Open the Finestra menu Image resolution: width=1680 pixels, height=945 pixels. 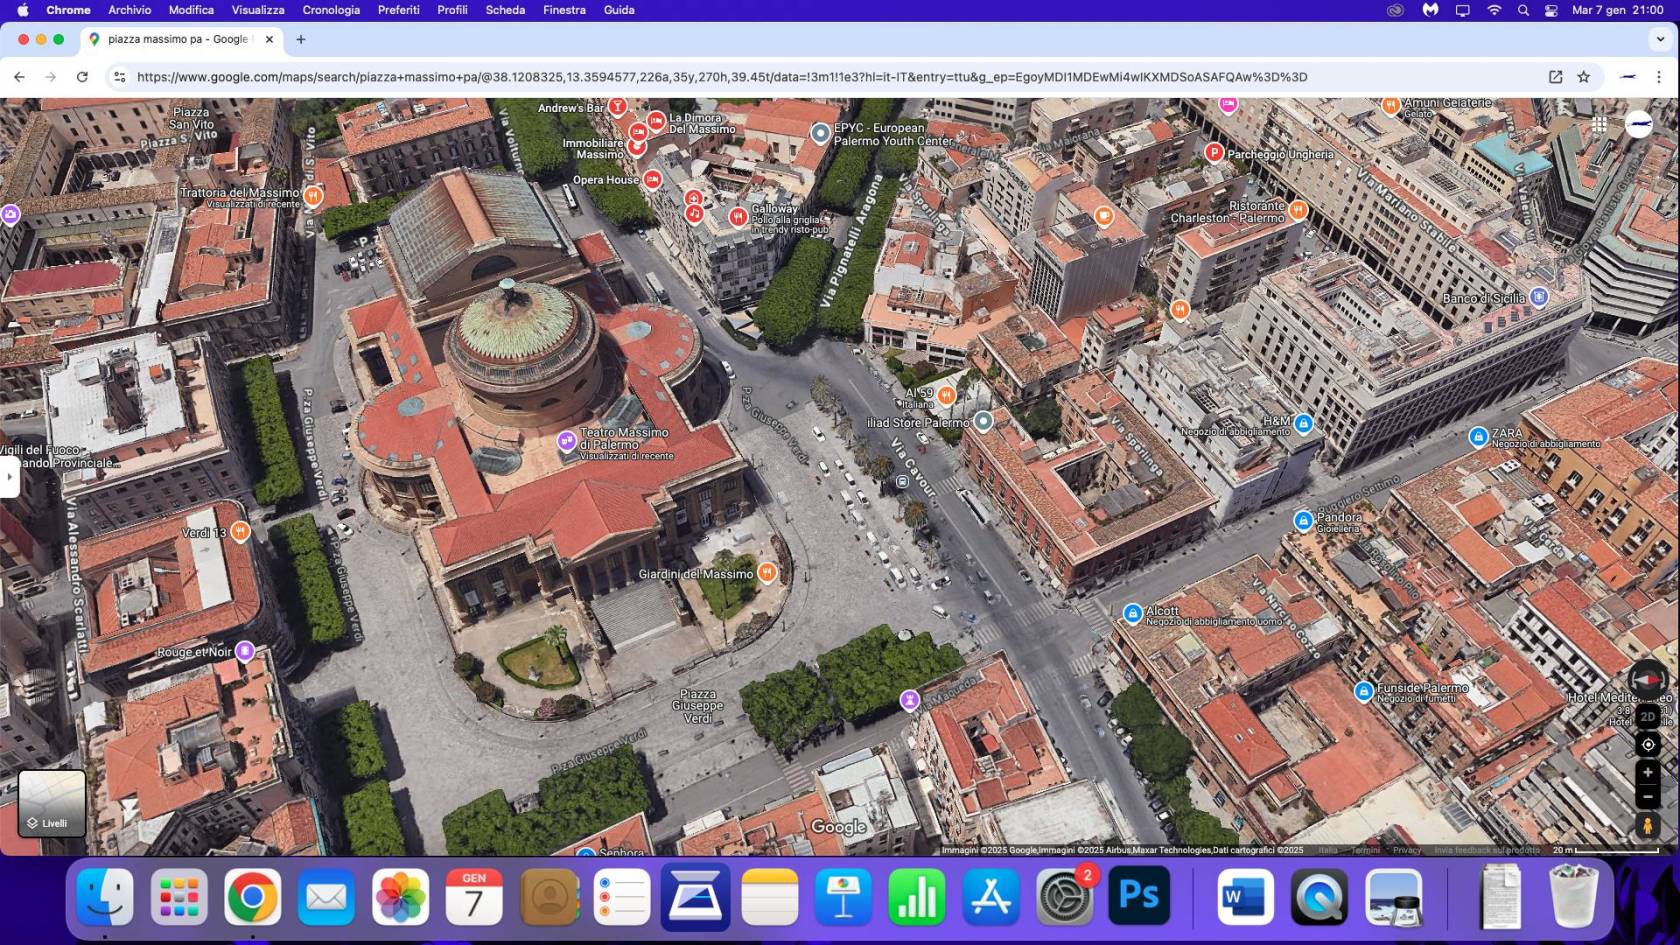[564, 10]
